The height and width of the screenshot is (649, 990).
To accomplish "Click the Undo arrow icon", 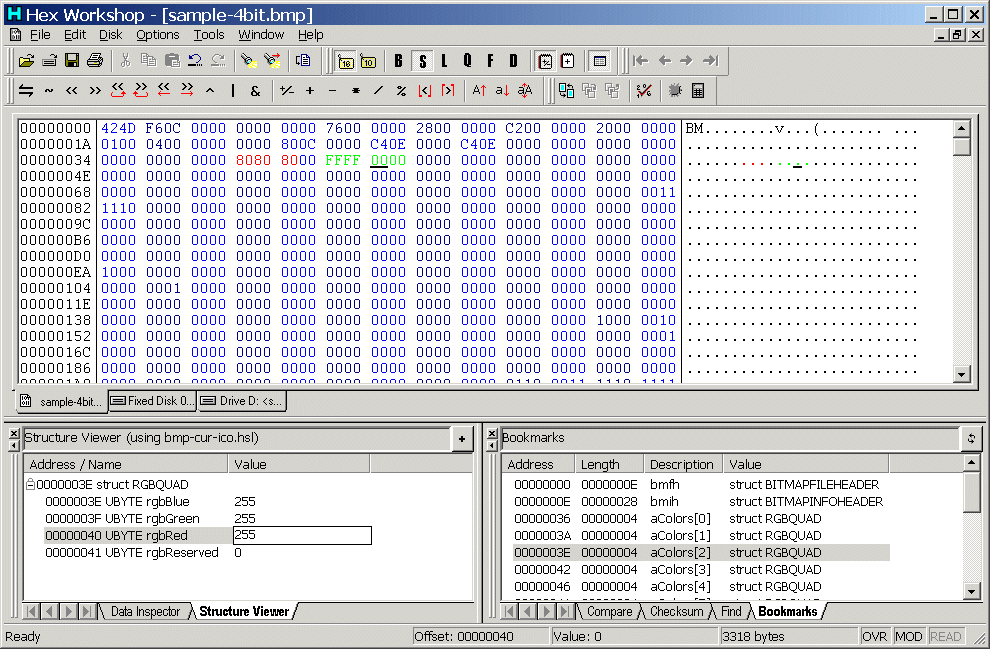I will 196,61.
